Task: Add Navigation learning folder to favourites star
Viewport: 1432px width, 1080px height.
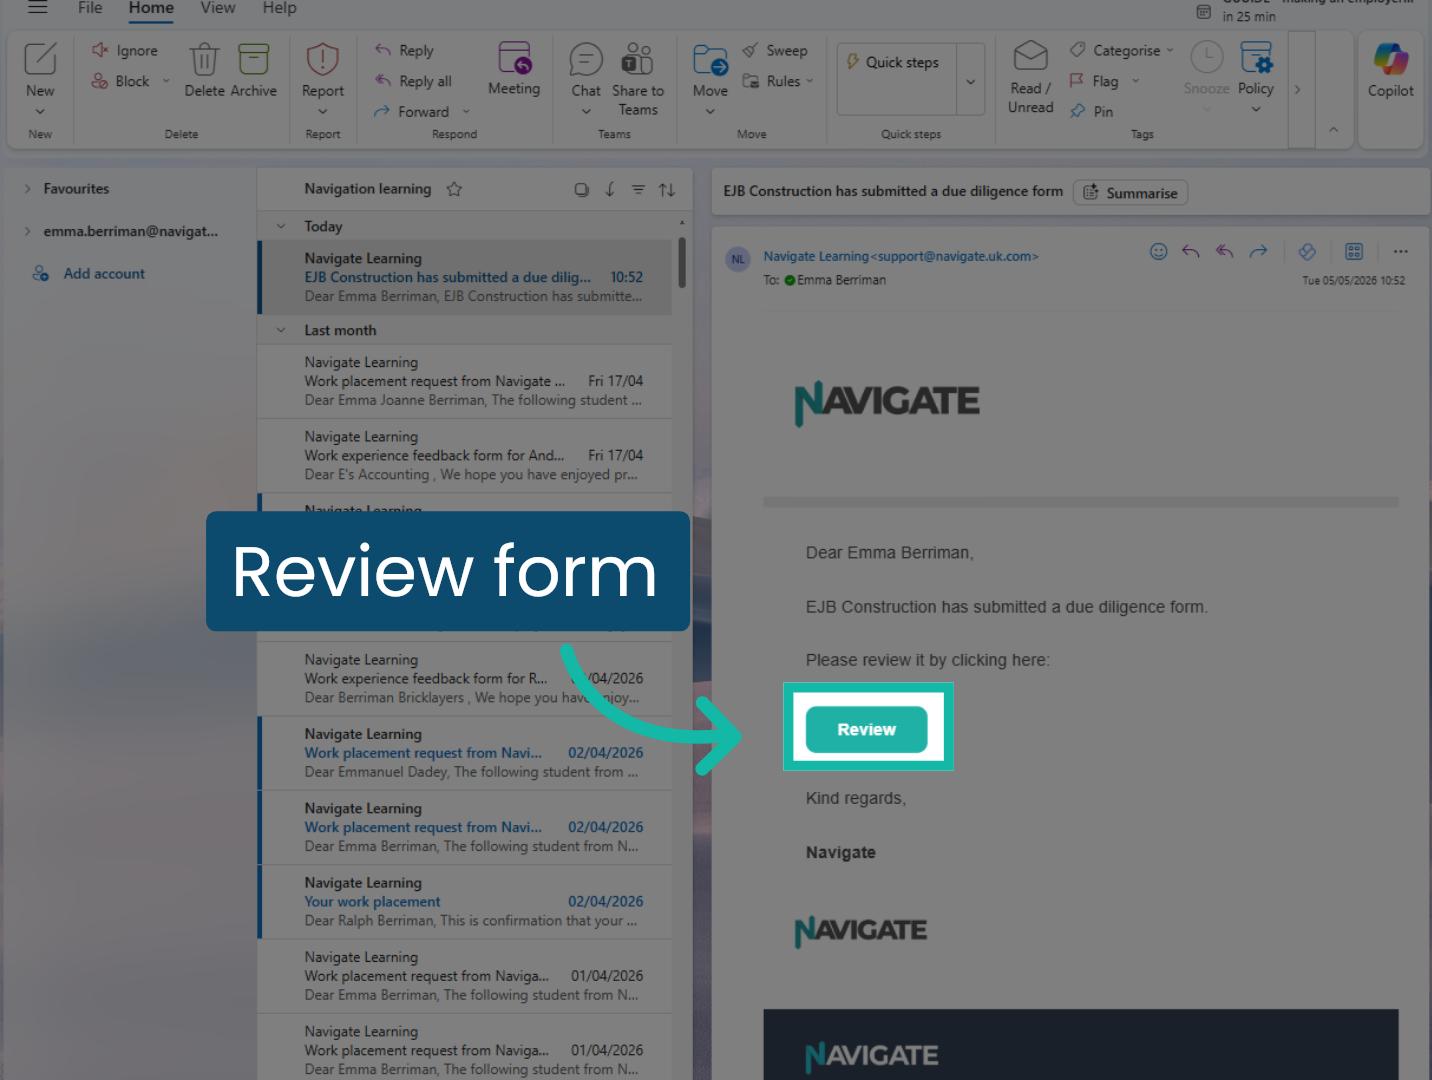Action: click(454, 189)
